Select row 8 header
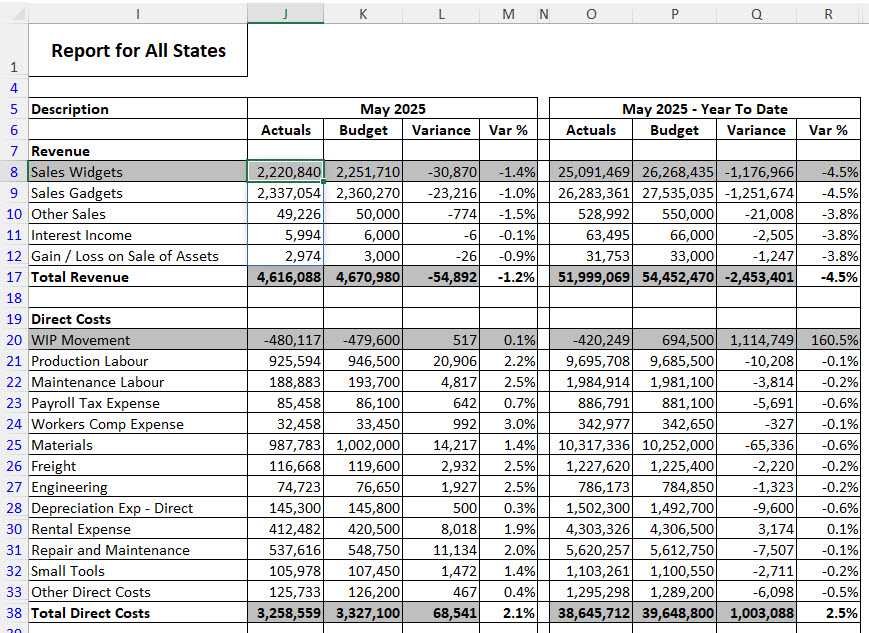 click(x=14, y=172)
